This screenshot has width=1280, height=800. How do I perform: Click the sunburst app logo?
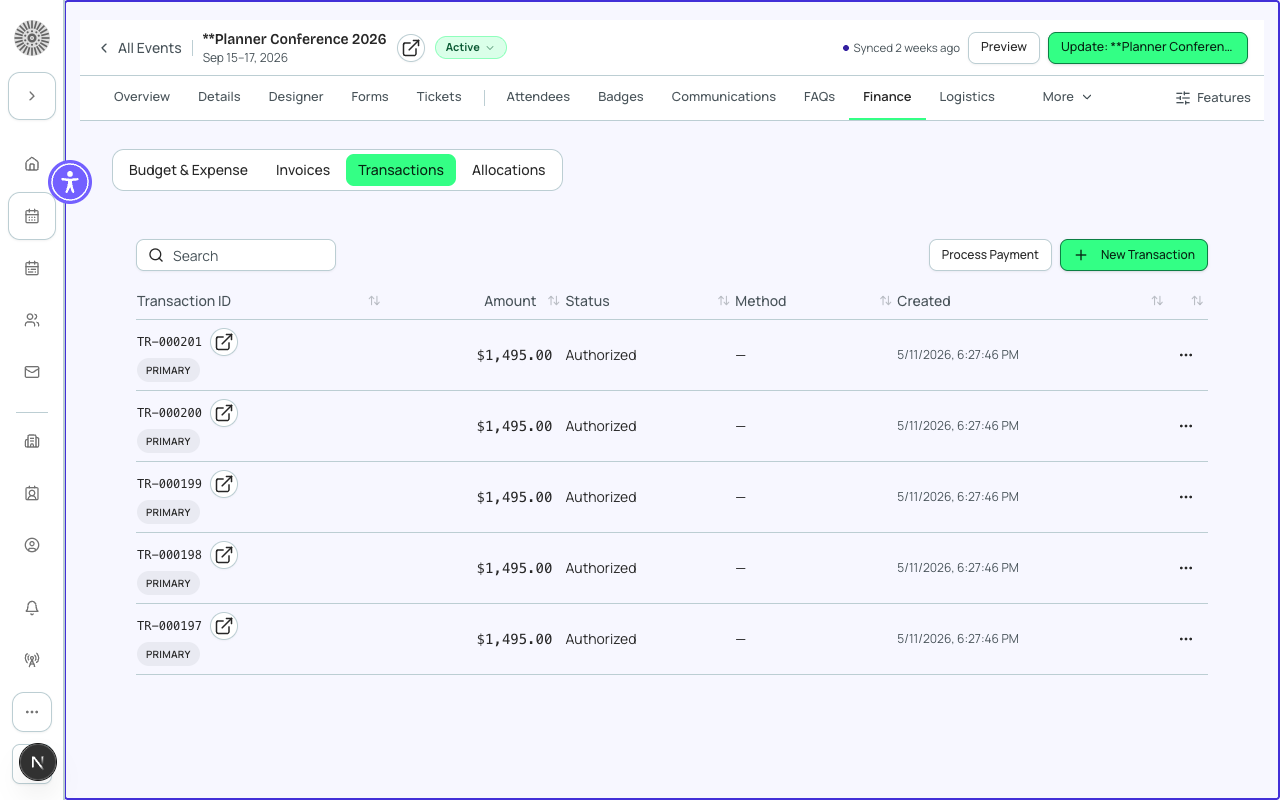tap(32, 38)
